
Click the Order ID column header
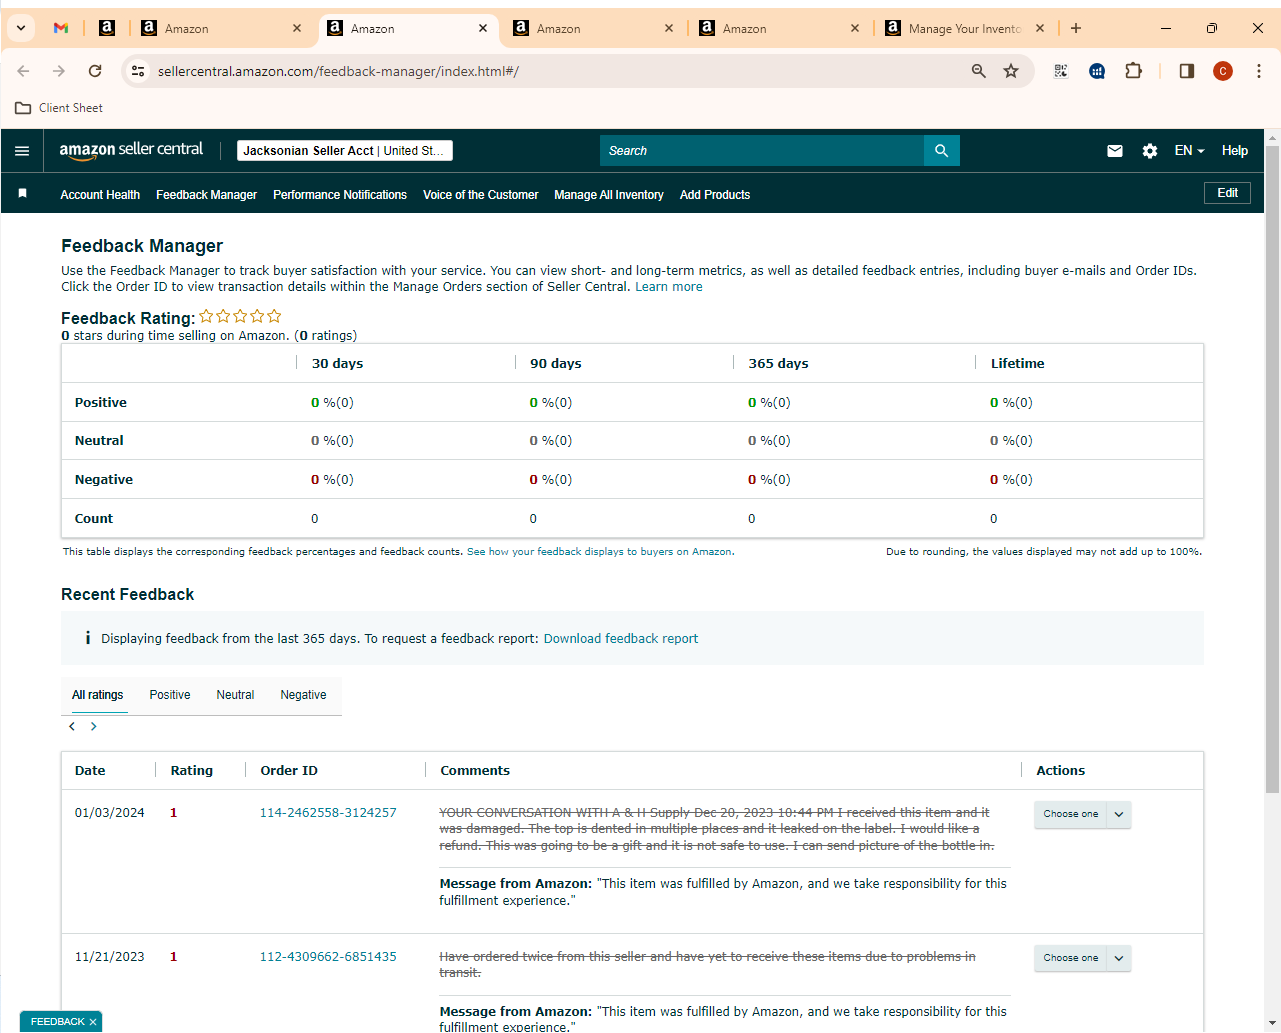point(289,771)
